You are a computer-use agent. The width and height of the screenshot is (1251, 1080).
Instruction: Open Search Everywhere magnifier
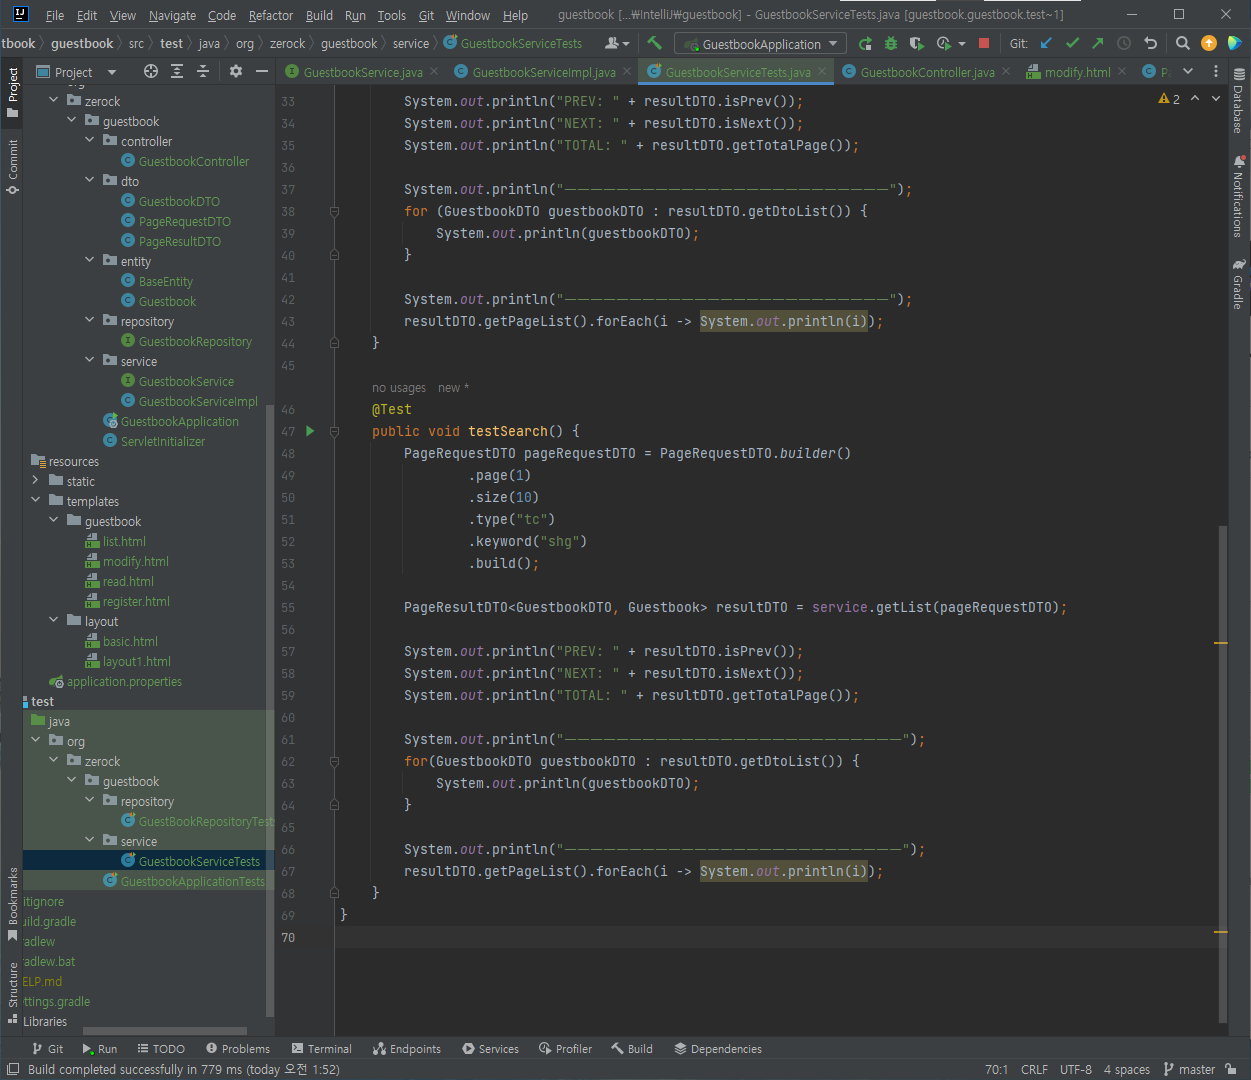click(1183, 43)
